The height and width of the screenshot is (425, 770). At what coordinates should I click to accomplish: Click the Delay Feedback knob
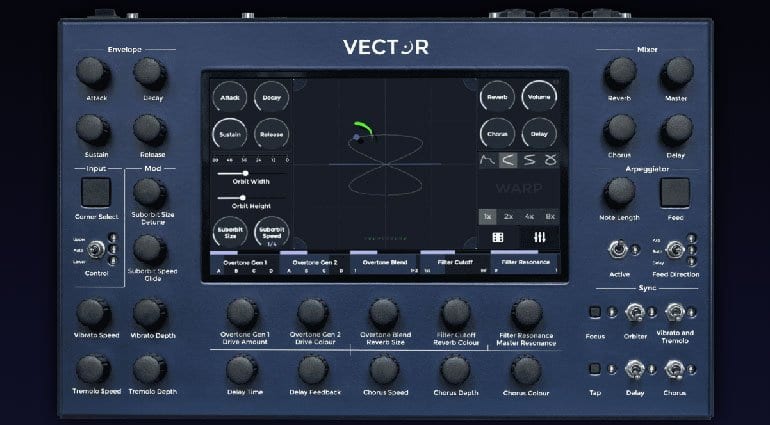point(313,370)
